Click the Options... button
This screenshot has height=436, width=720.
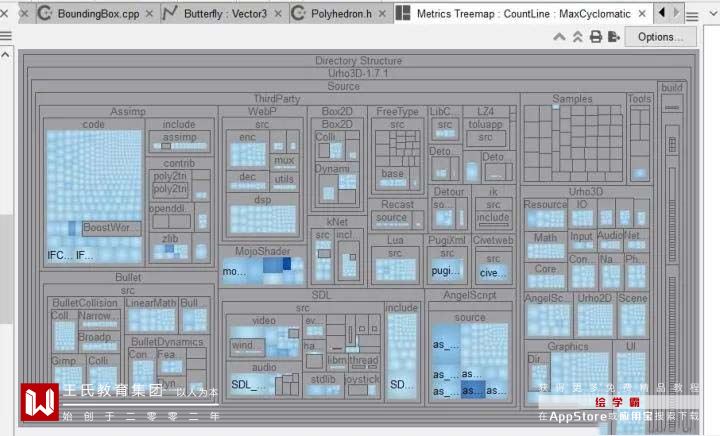(660, 37)
